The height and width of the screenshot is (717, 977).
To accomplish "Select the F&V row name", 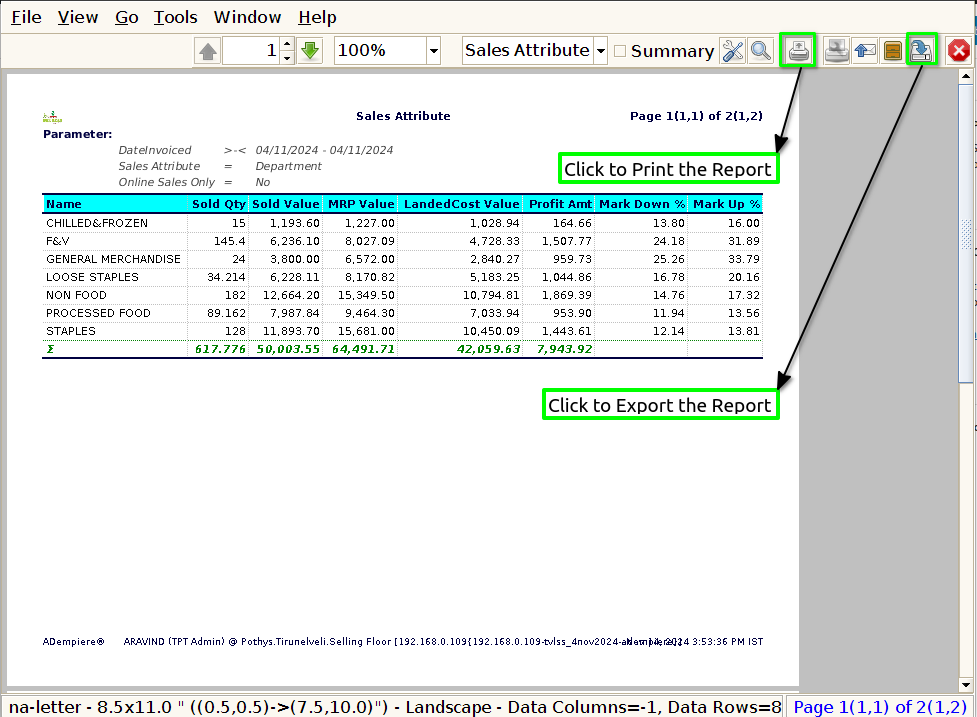I will (x=57, y=241).
